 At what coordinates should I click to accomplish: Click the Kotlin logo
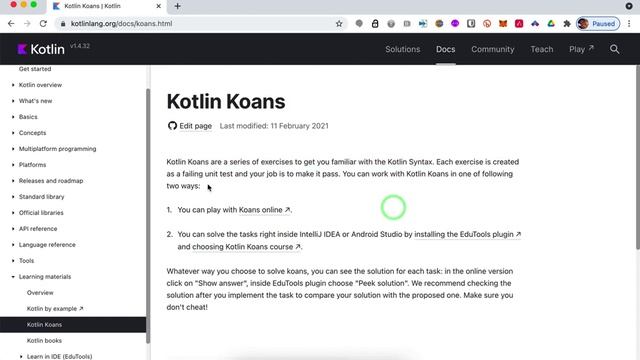[41, 49]
